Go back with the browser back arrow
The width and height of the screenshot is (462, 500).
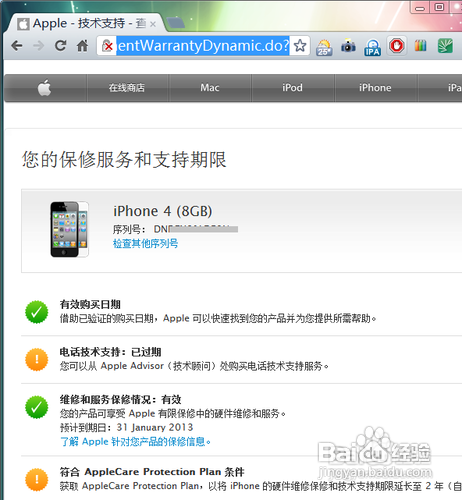[x=17, y=46]
